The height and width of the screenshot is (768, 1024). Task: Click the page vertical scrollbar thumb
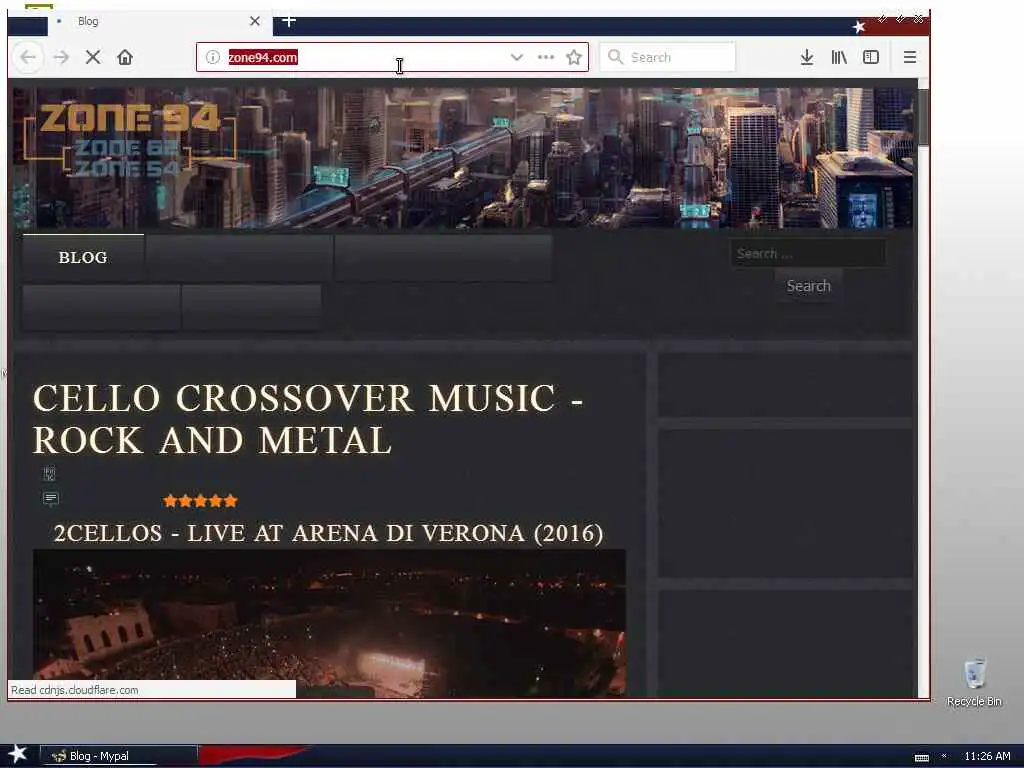[x=923, y=118]
